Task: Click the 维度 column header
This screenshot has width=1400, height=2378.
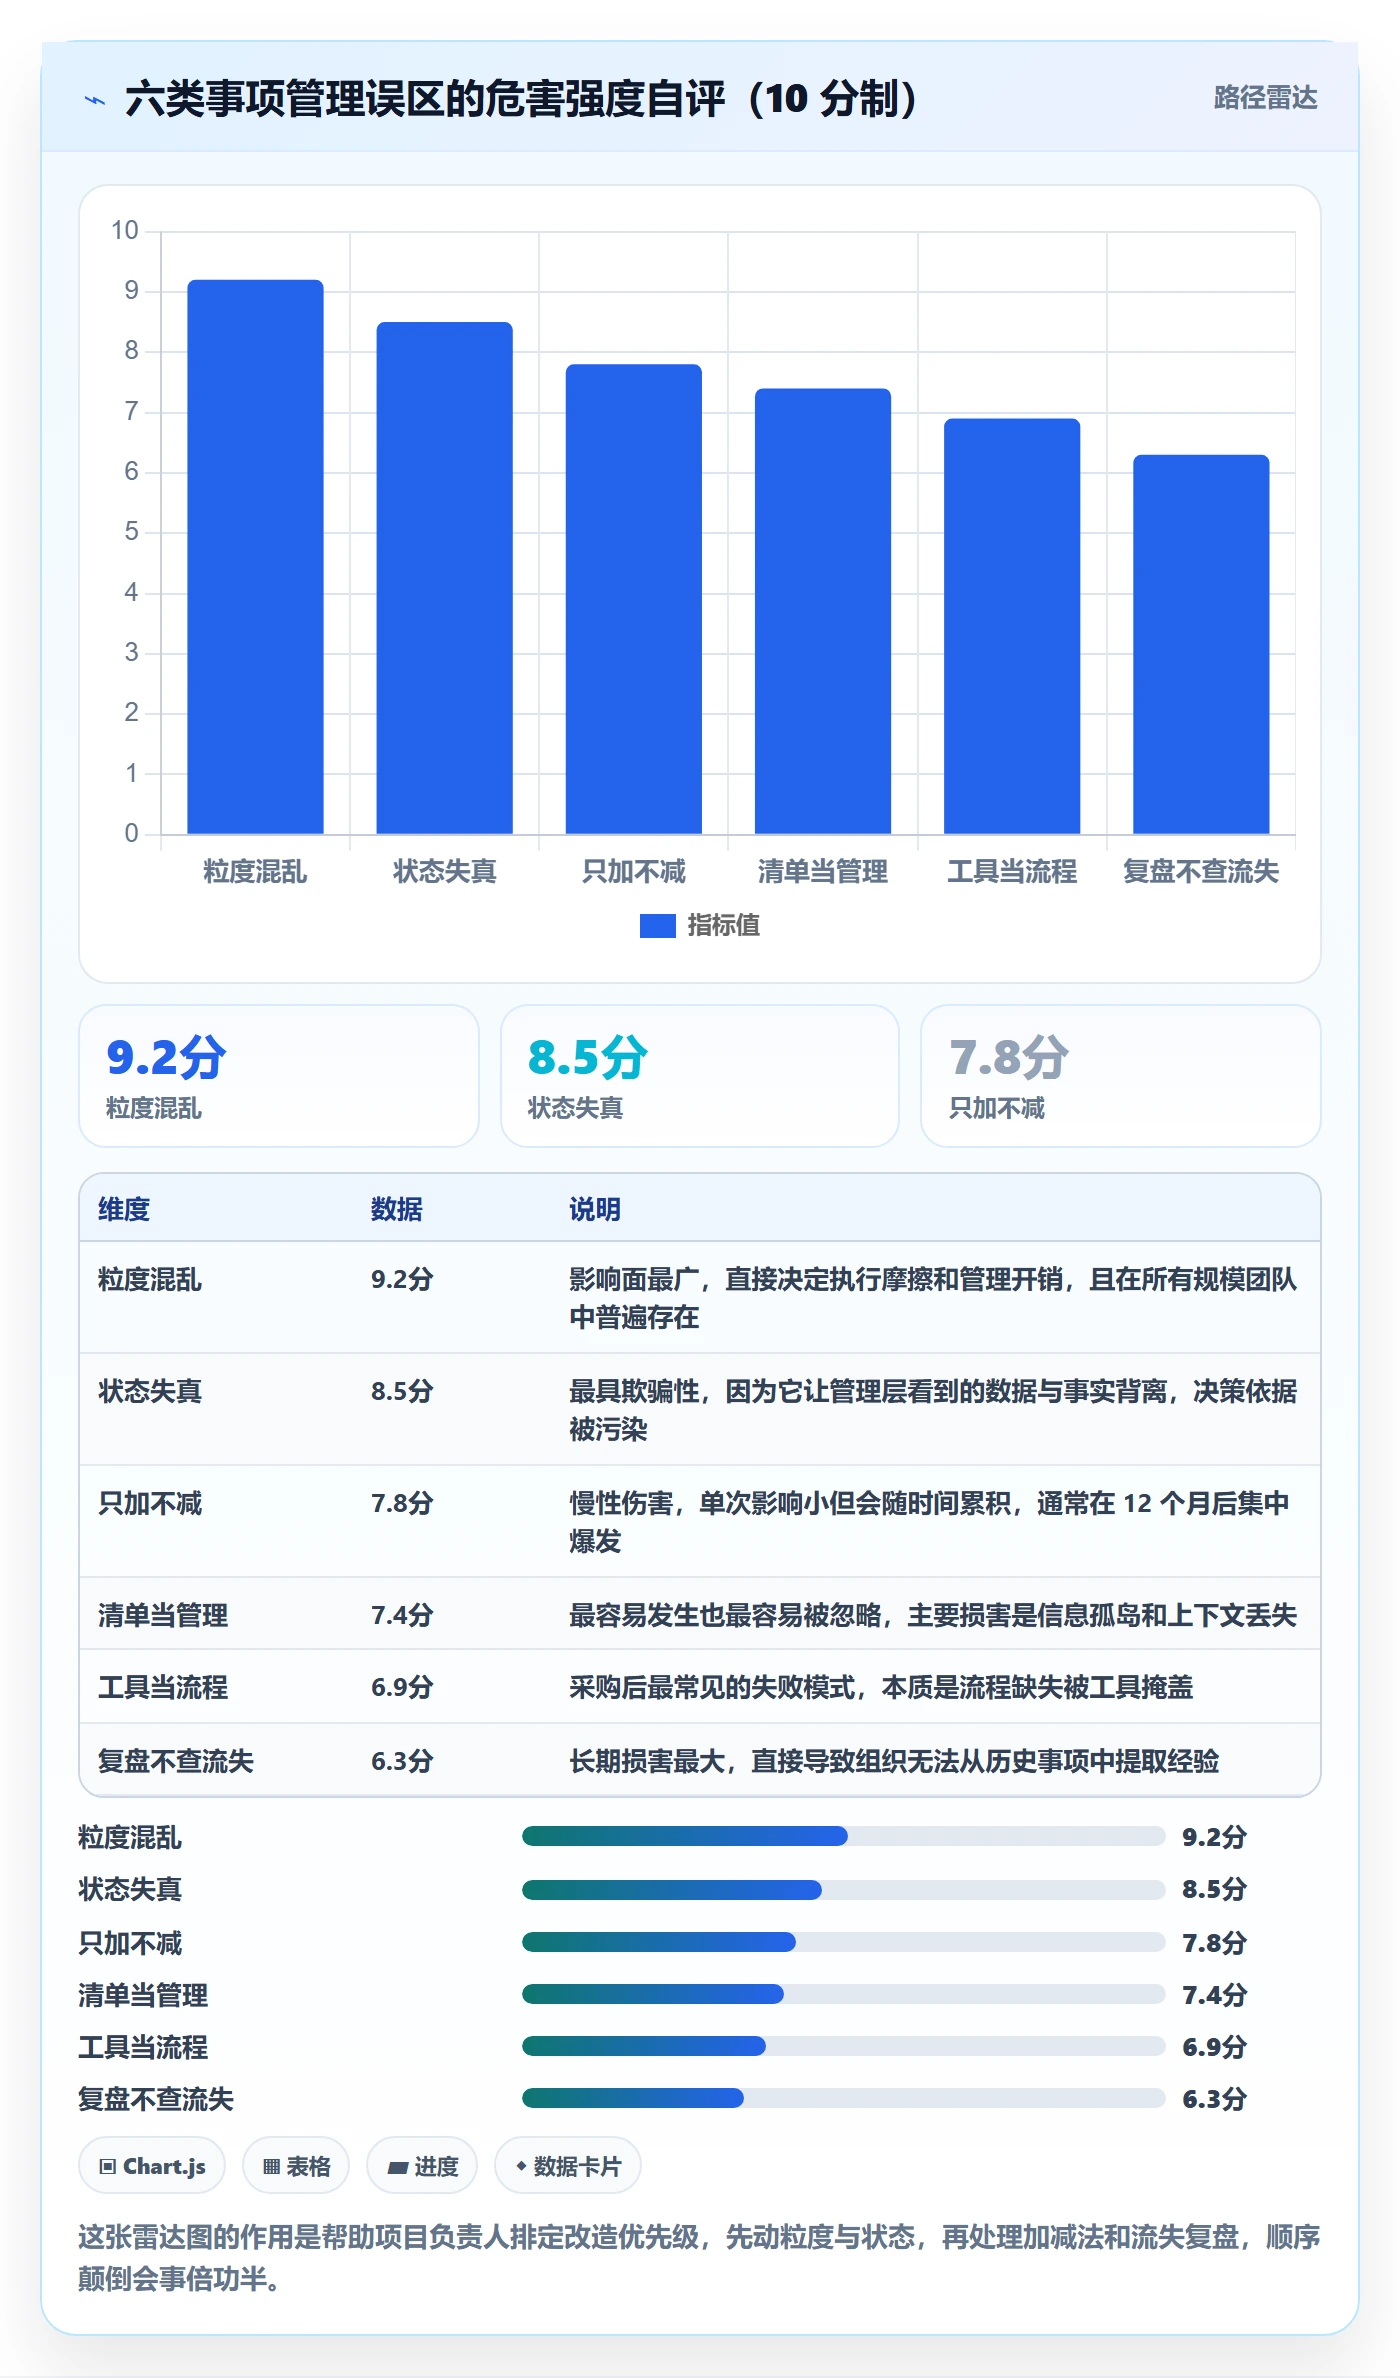Action: coord(124,1209)
